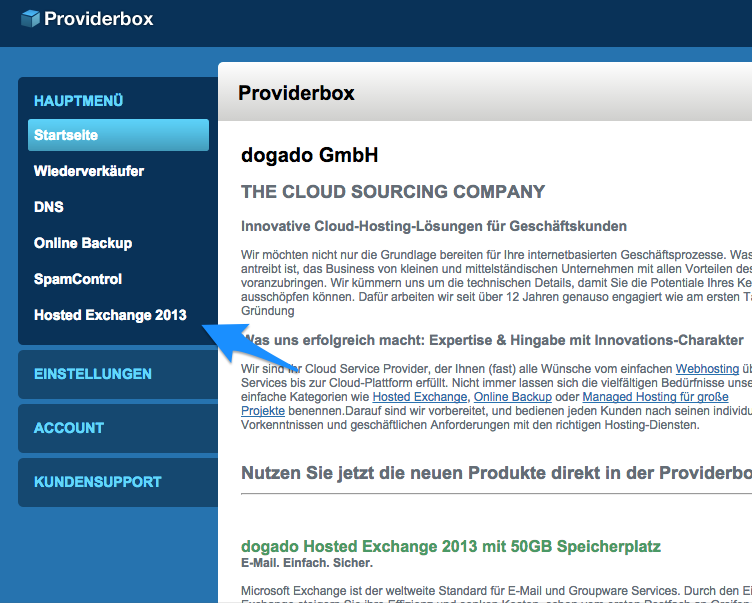Click the Hosted Exchange link in the paragraph
Screen dimensions: 752x603
tap(419, 397)
